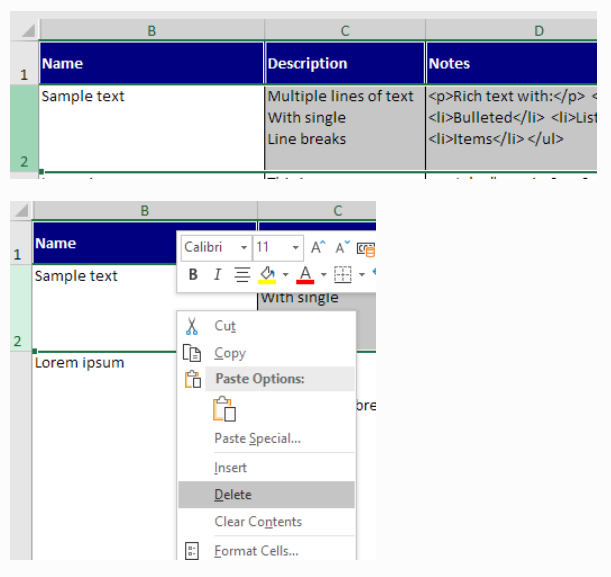Apply the cell borders icon
The height and width of the screenshot is (577, 611).
[x=342, y=275]
